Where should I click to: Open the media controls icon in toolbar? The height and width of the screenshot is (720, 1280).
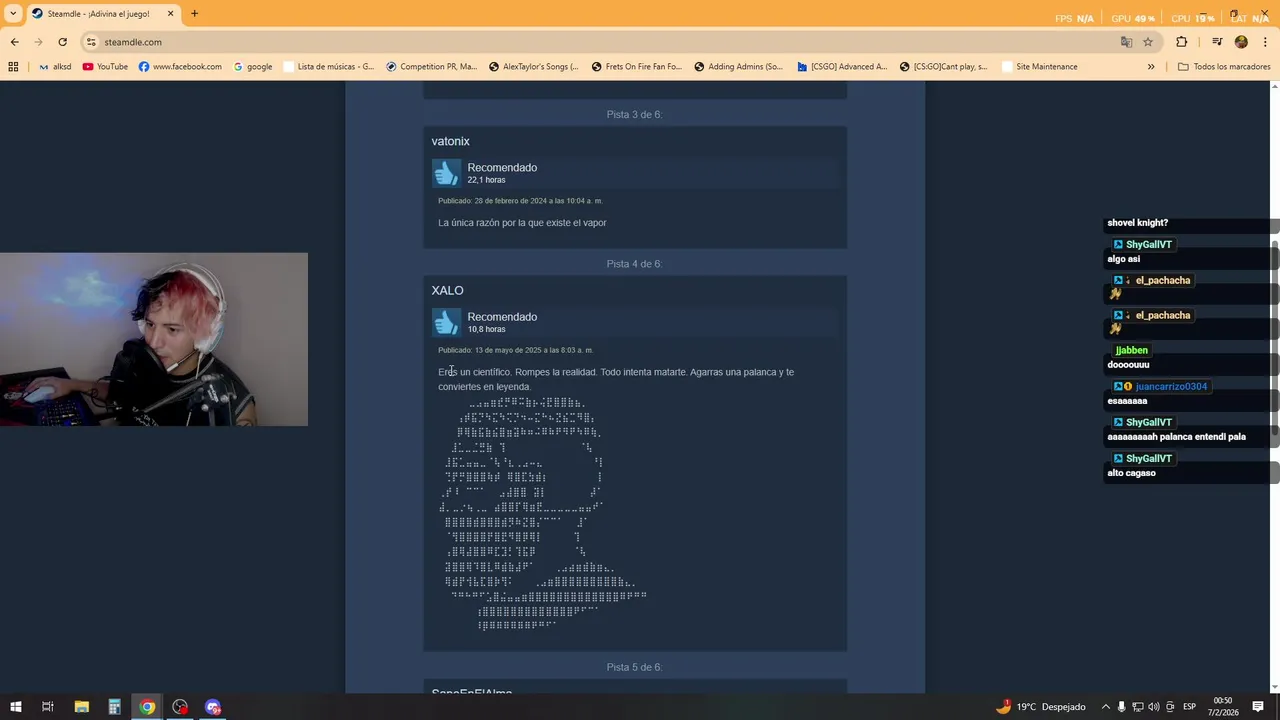click(1217, 42)
